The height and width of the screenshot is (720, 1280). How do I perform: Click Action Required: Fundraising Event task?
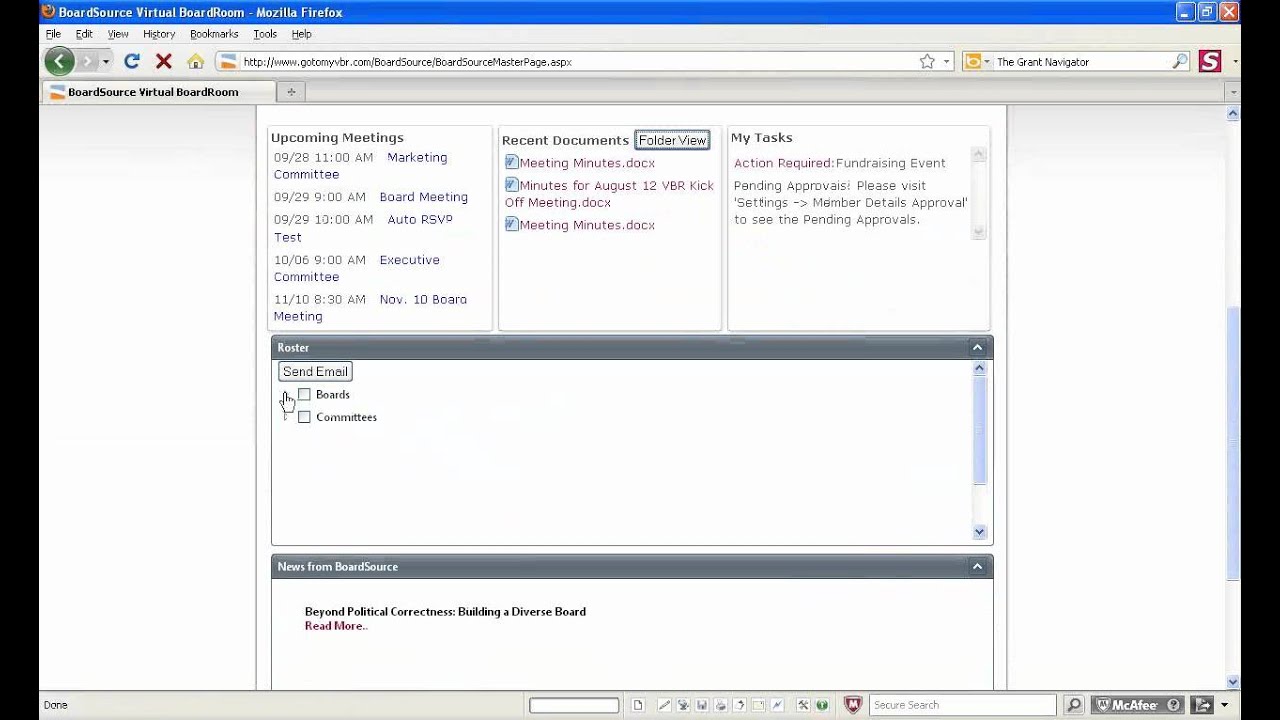(x=839, y=163)
